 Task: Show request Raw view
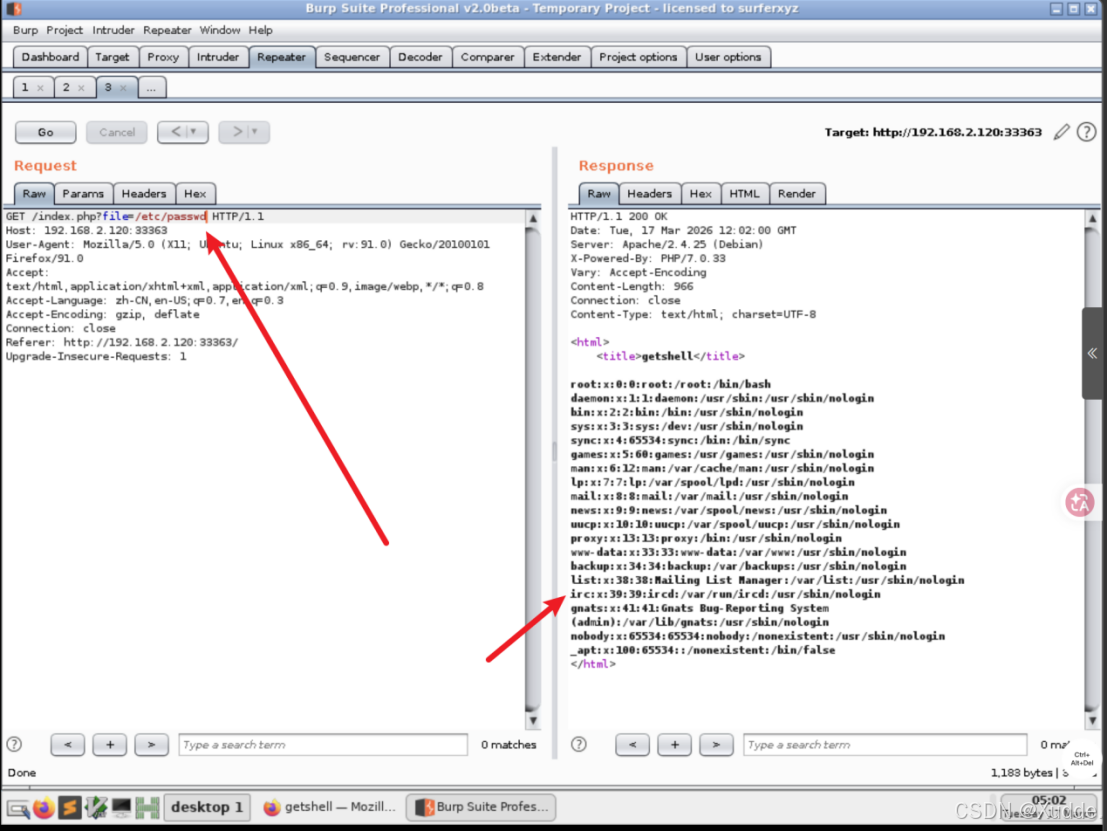34,194
